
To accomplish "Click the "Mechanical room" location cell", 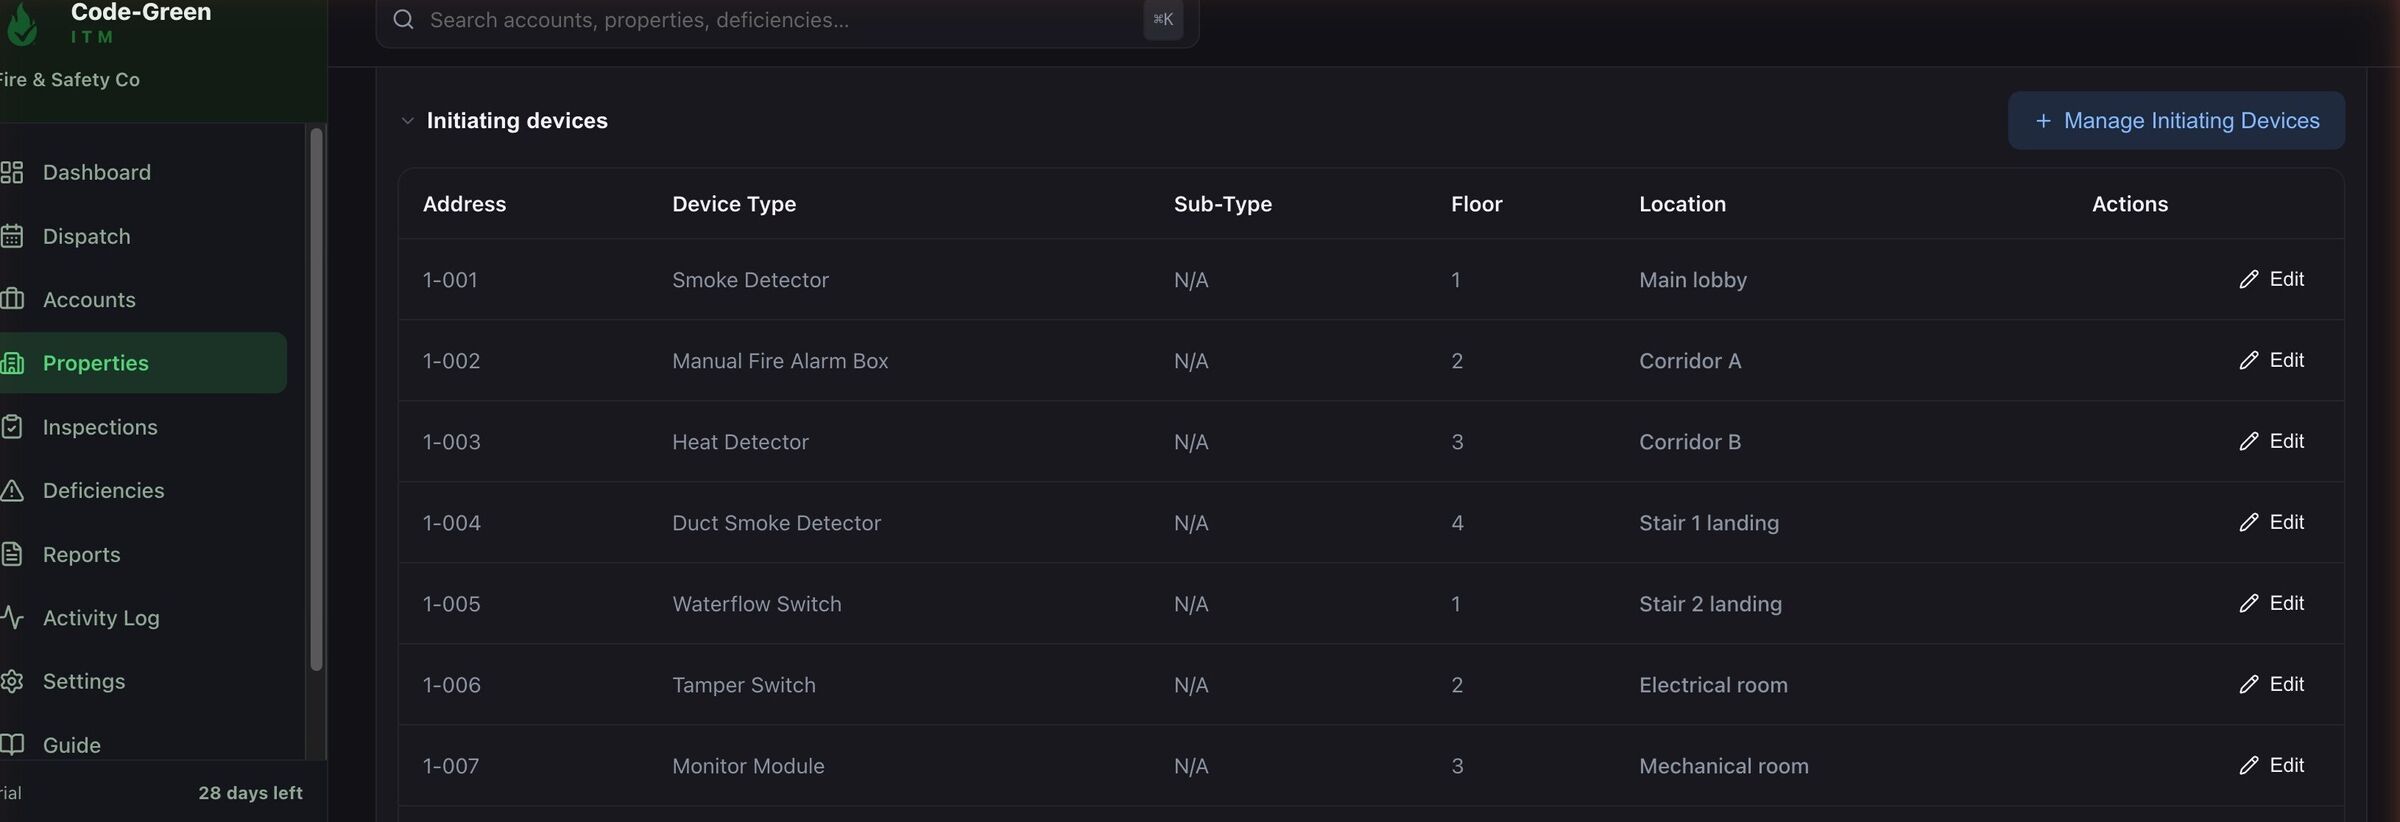I will point(1724,766).
